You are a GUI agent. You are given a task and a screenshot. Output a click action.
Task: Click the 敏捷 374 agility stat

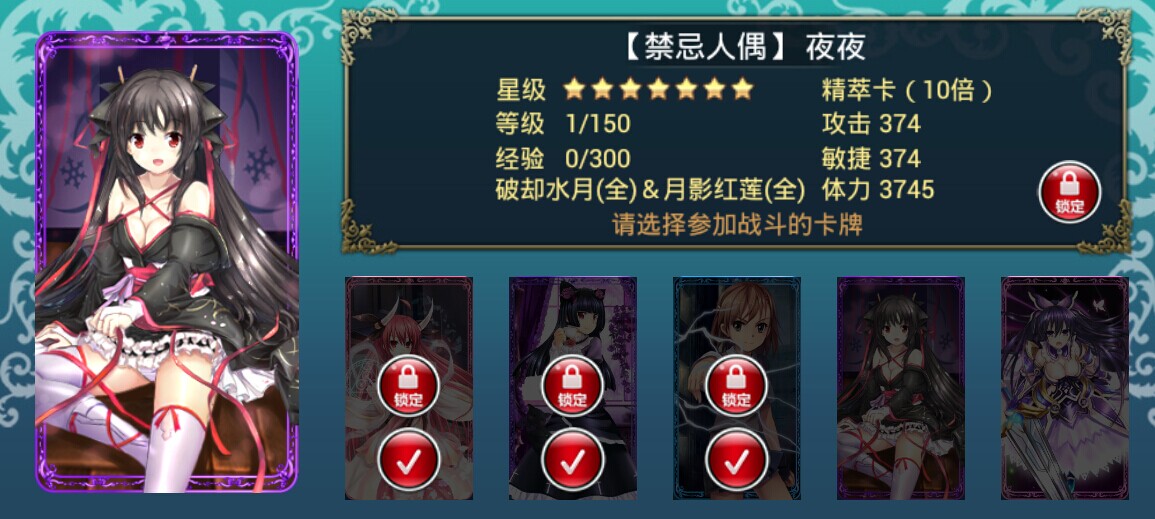(871, 158)
